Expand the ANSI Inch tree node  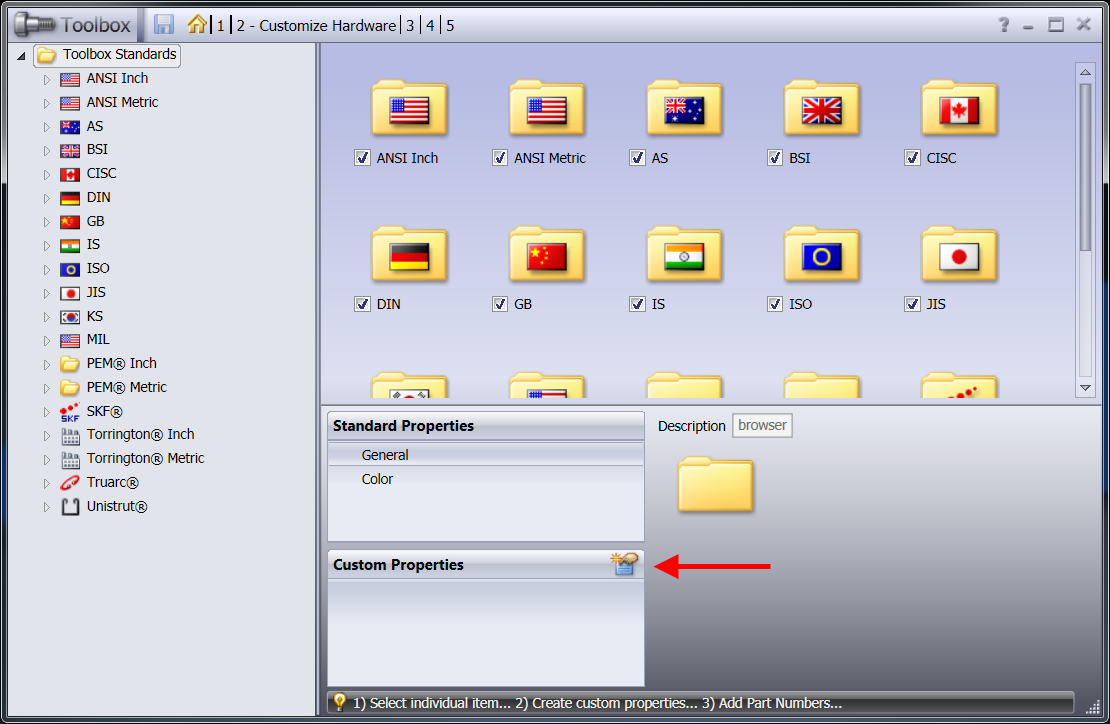point(47,79)
